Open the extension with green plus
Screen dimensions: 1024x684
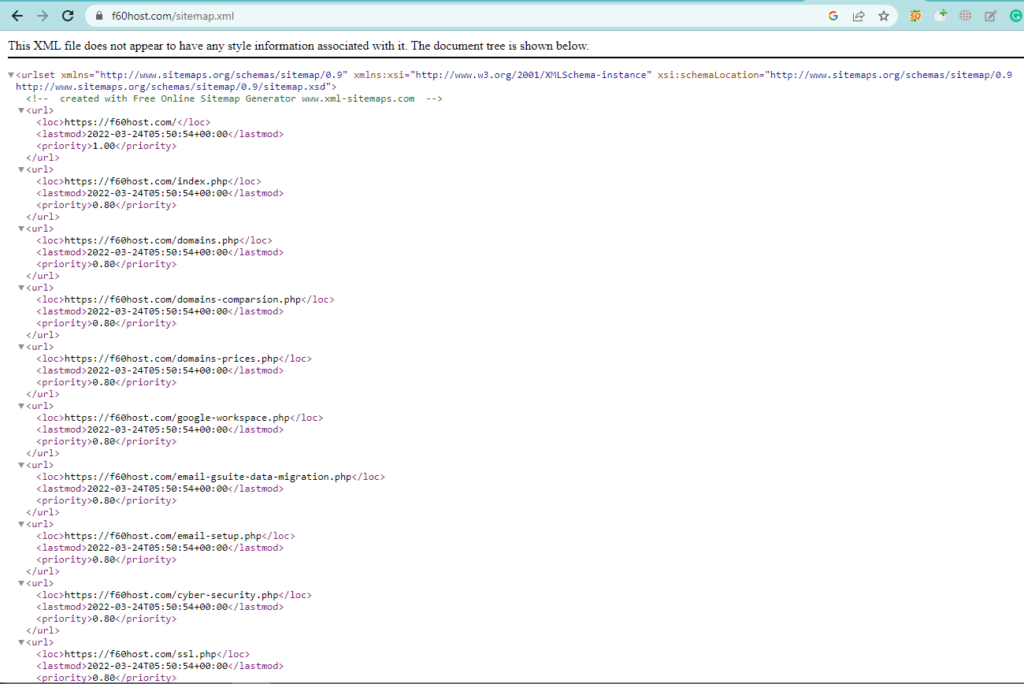[x=941, y=16]
